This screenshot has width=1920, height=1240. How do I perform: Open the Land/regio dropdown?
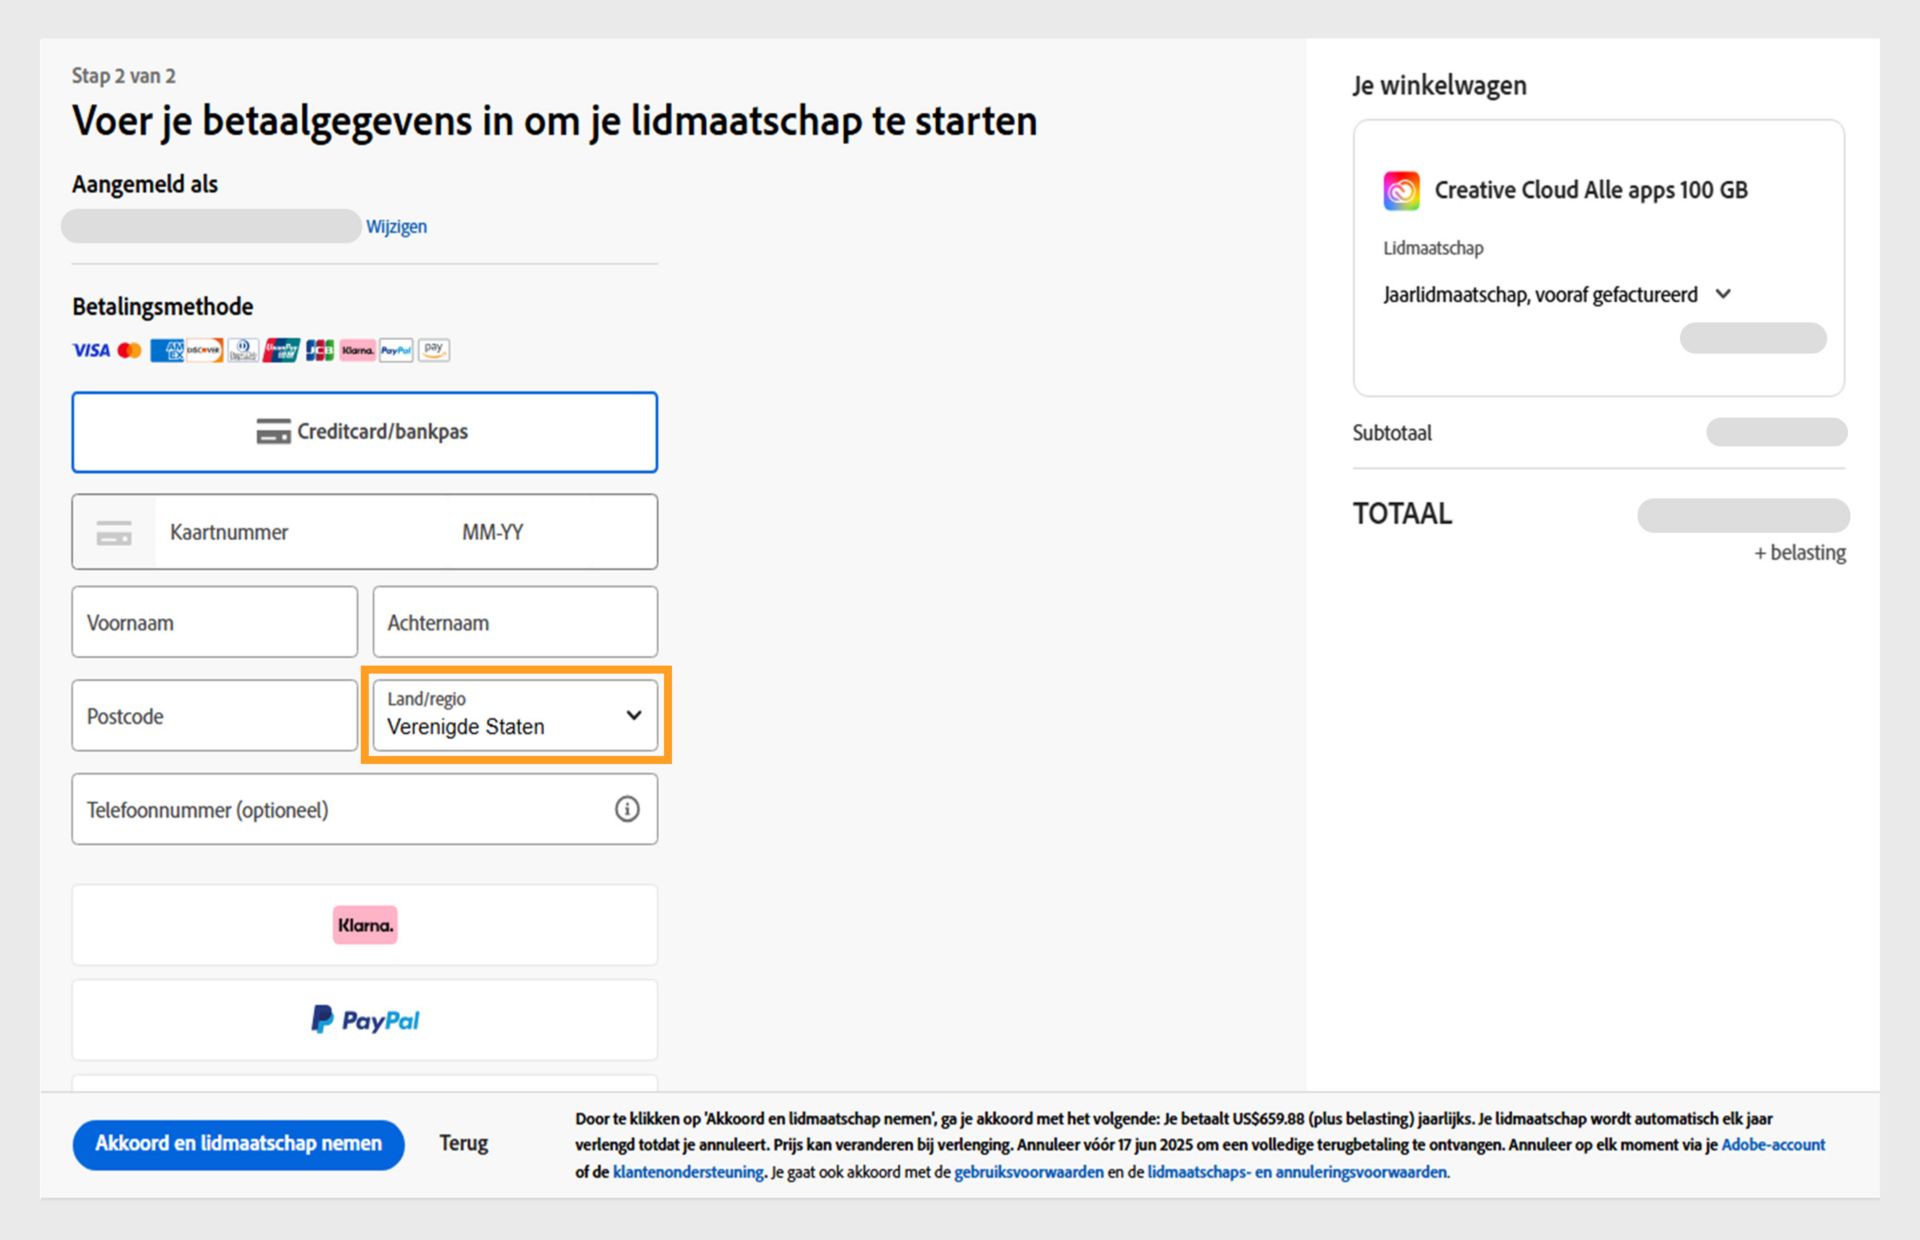click(x=515, y=715)
